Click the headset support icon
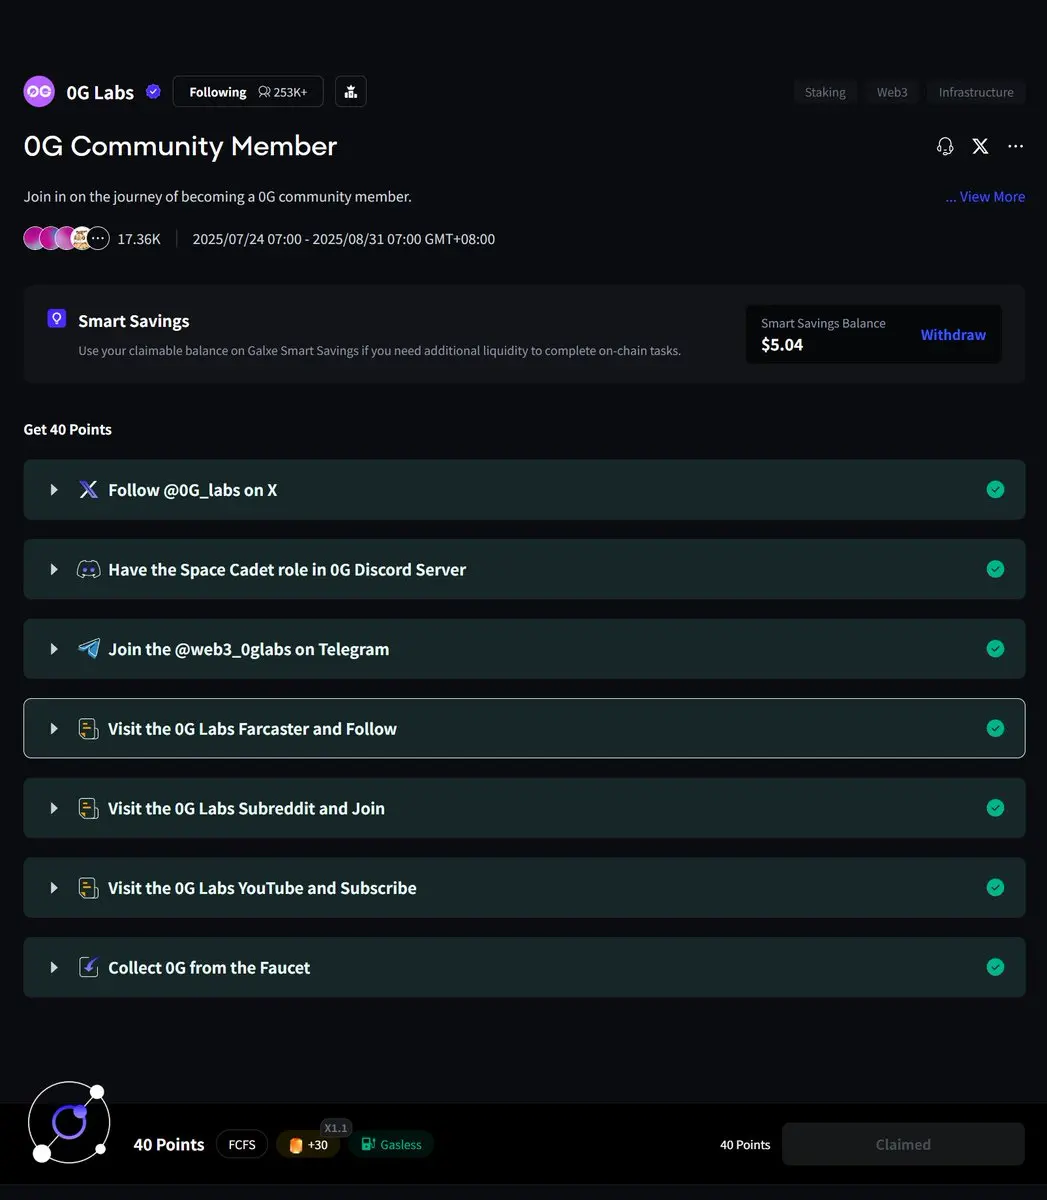 coord(945,146)
